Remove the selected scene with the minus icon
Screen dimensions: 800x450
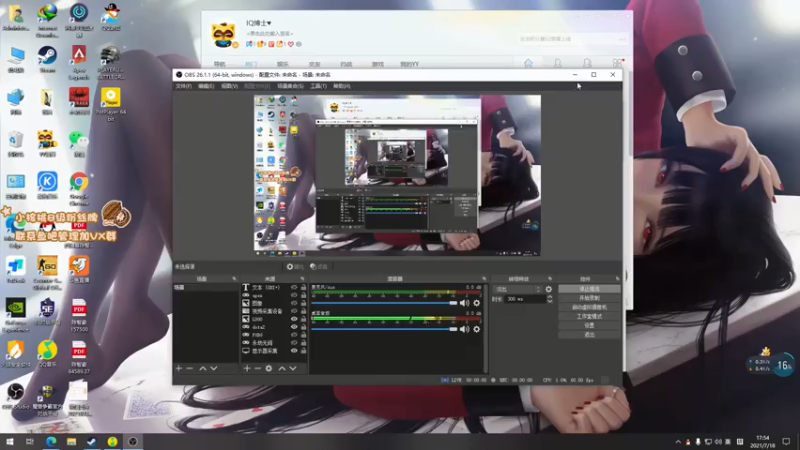coord(189,368)
